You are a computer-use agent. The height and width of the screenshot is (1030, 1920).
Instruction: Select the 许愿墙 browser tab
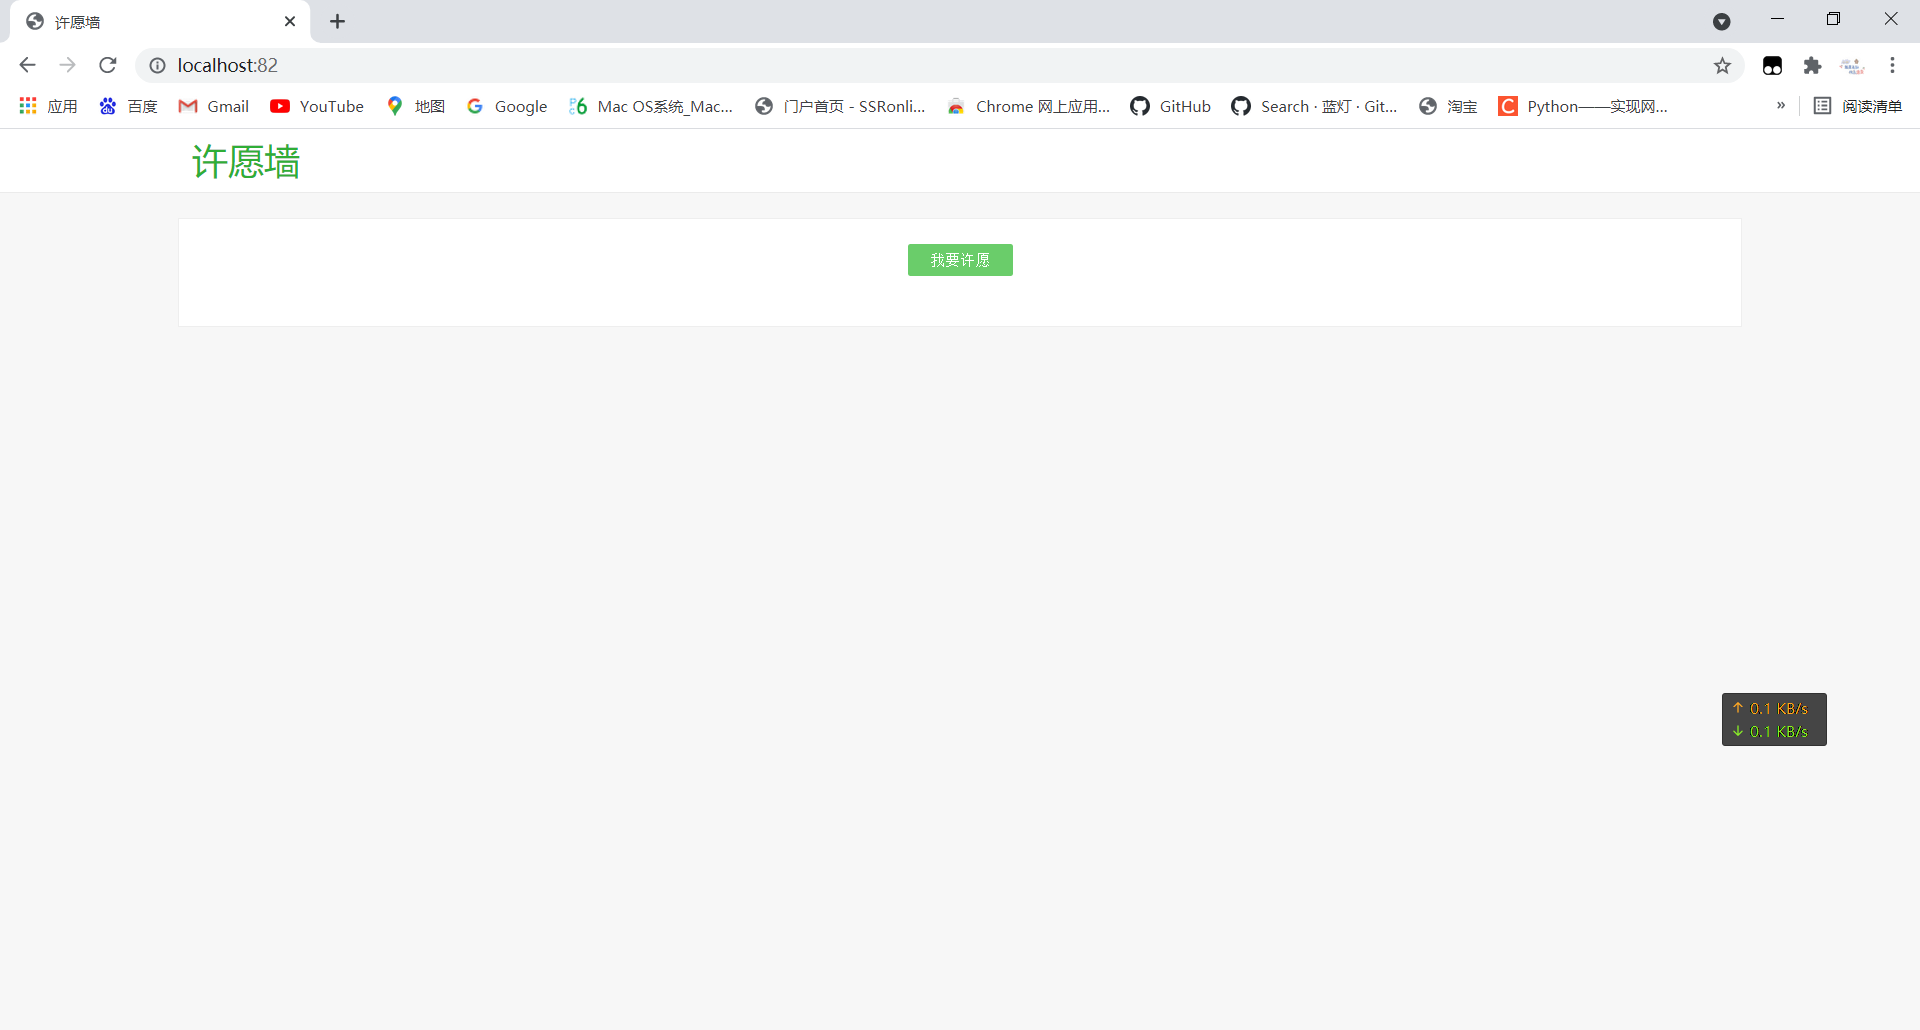tap(160, 22)
